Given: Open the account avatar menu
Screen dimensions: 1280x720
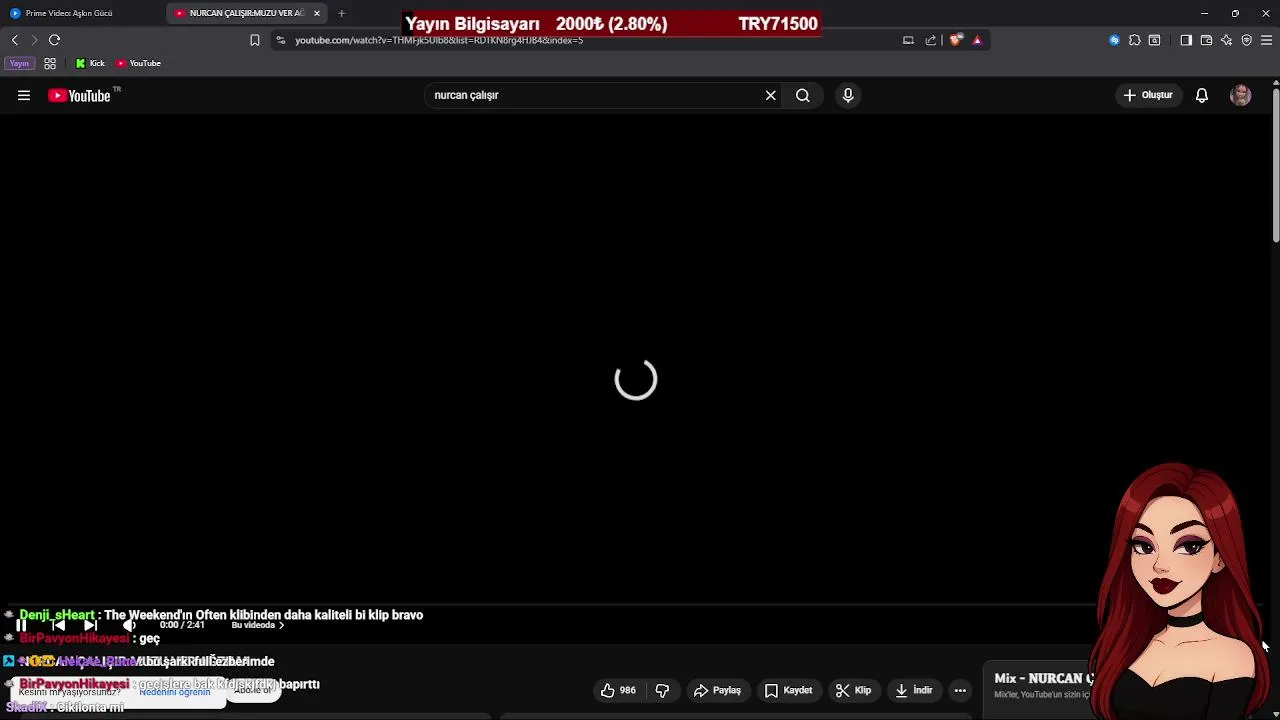Looking at the screenshot, I should coord(1240,95).
